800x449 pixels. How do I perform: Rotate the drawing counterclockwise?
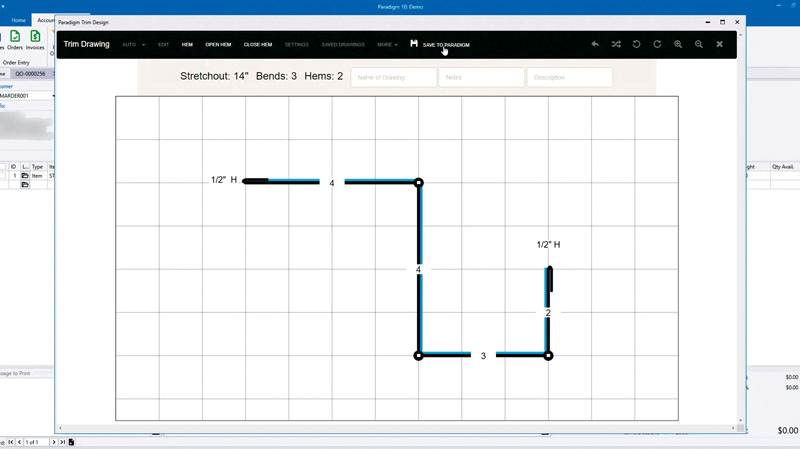point(636,44)
